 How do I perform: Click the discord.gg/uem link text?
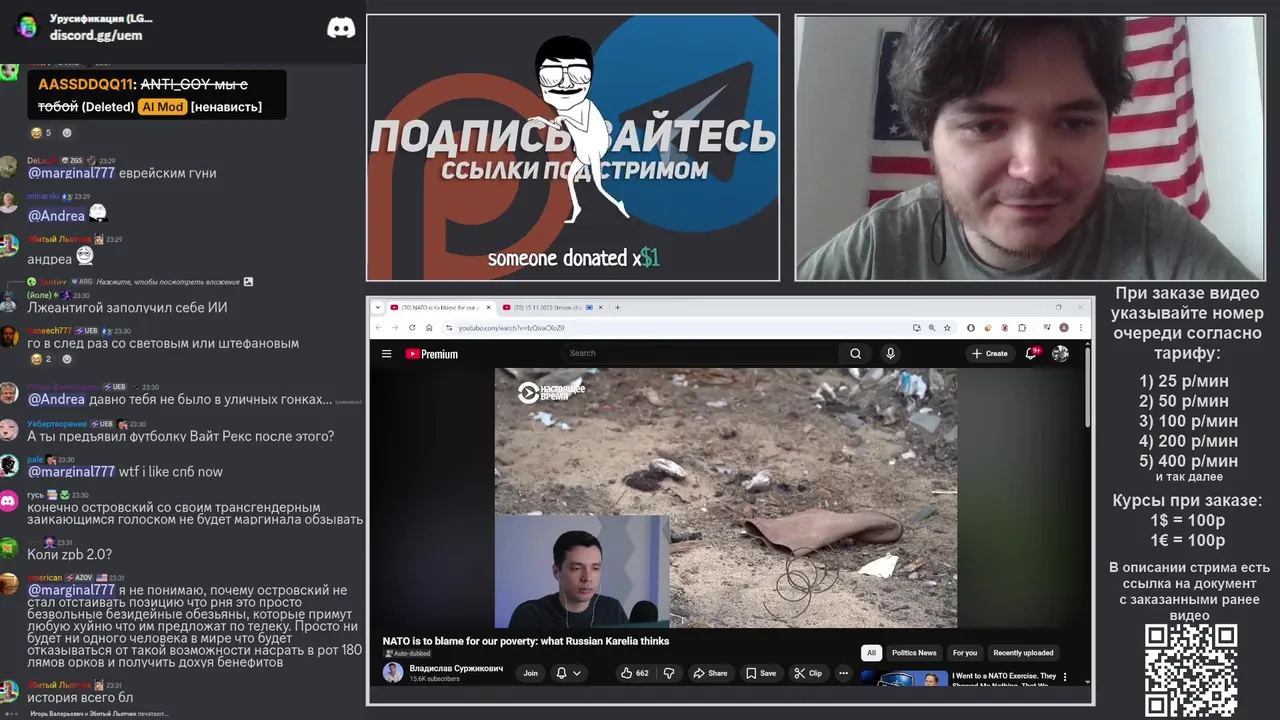[96, 35]
